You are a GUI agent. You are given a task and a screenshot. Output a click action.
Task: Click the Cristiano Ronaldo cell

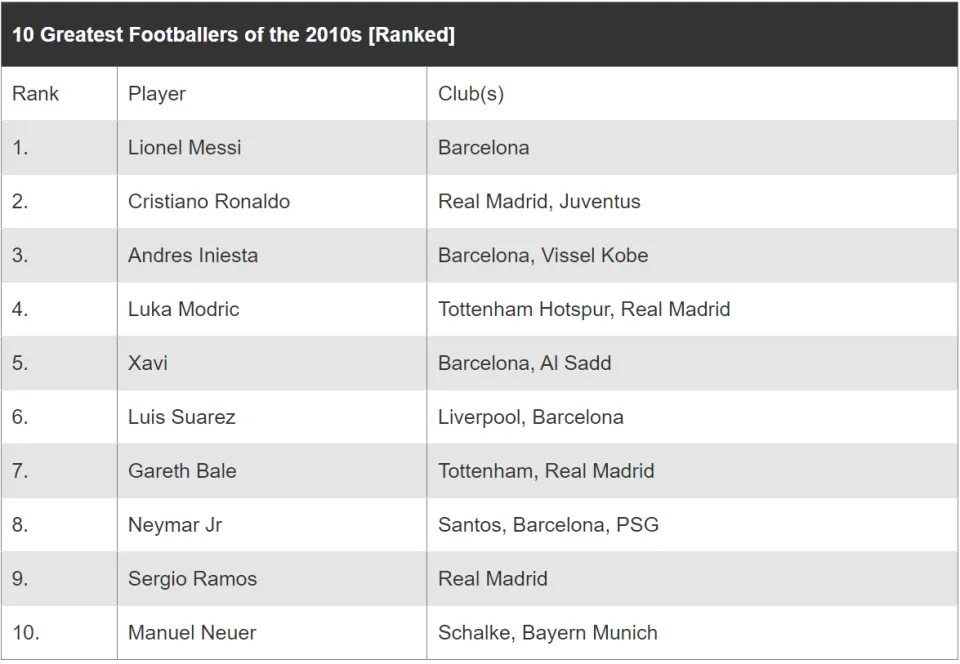click(x=272, y=201)
